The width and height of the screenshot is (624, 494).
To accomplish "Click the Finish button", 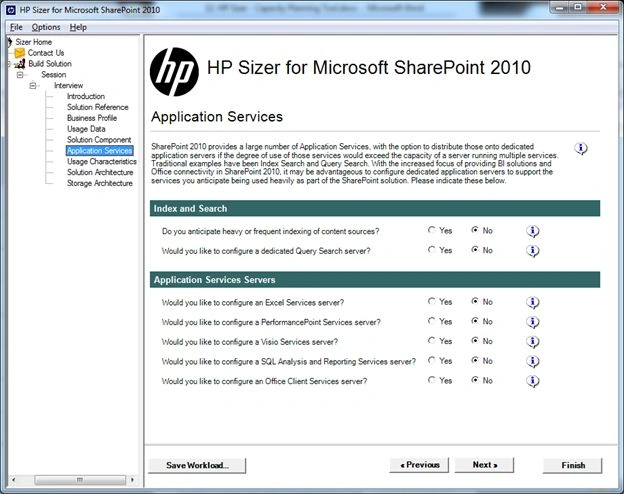I will (x=573, y=465).
